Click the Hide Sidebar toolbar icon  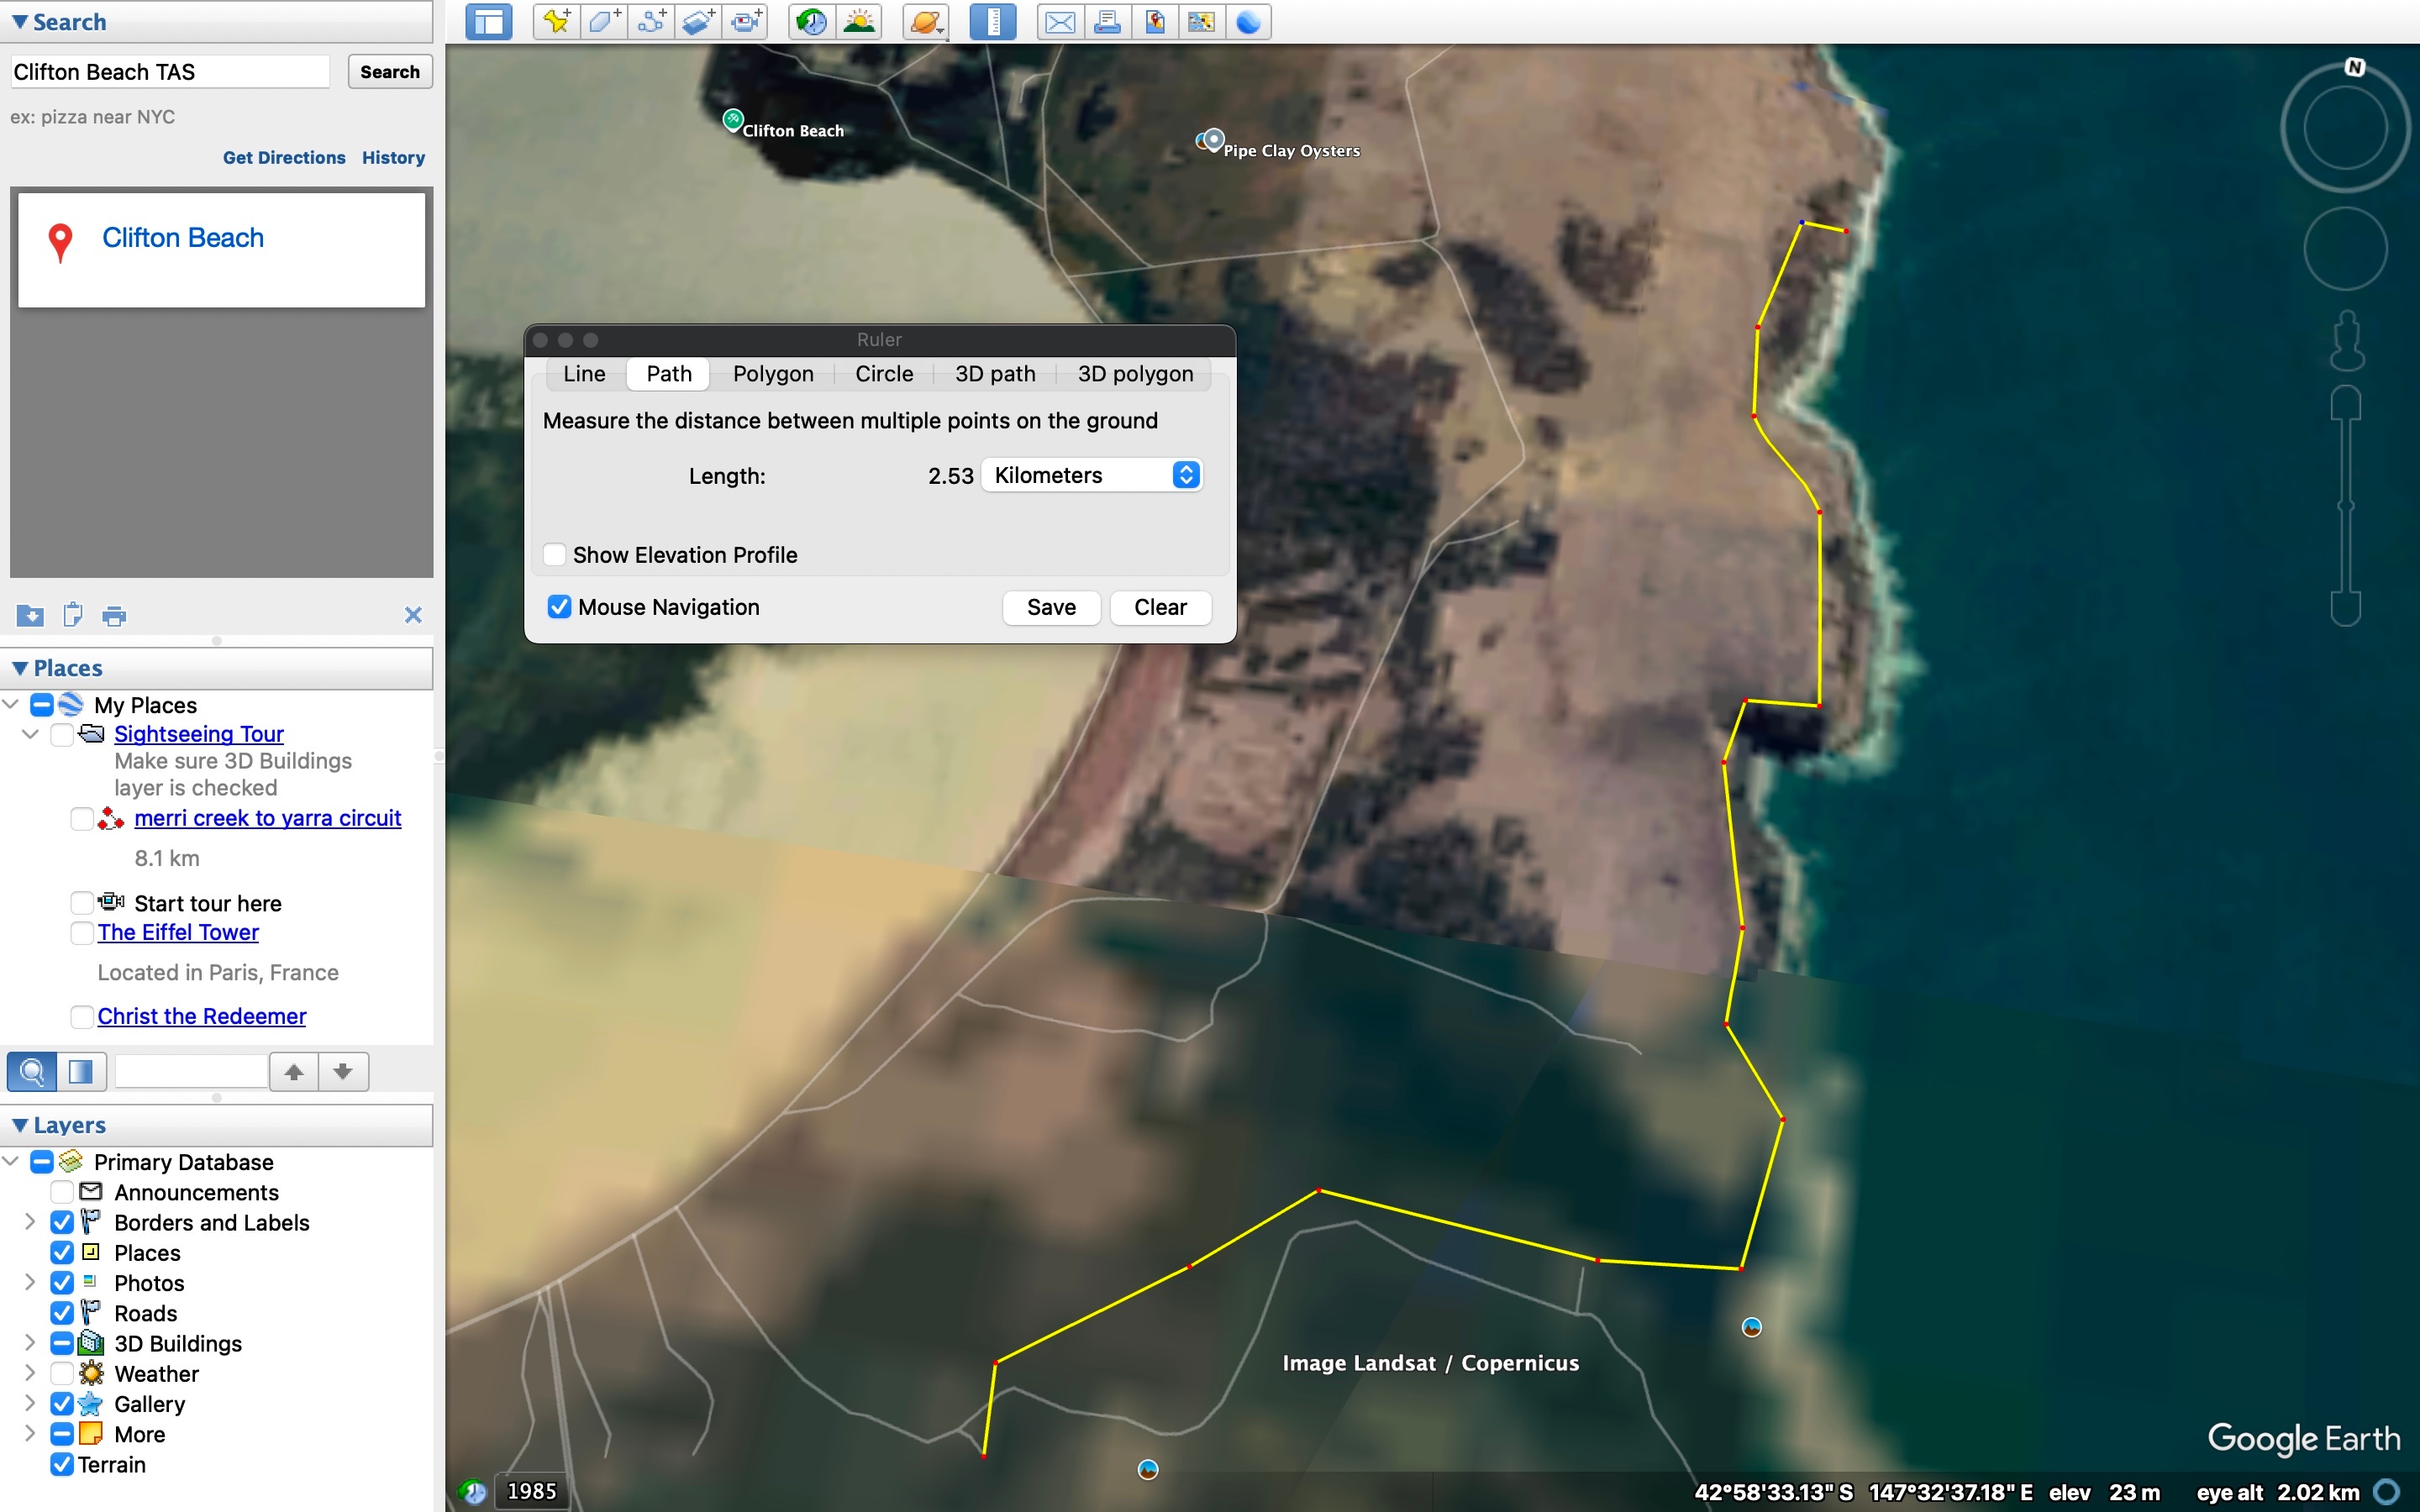pyautogui.click(x=489, y=21)
